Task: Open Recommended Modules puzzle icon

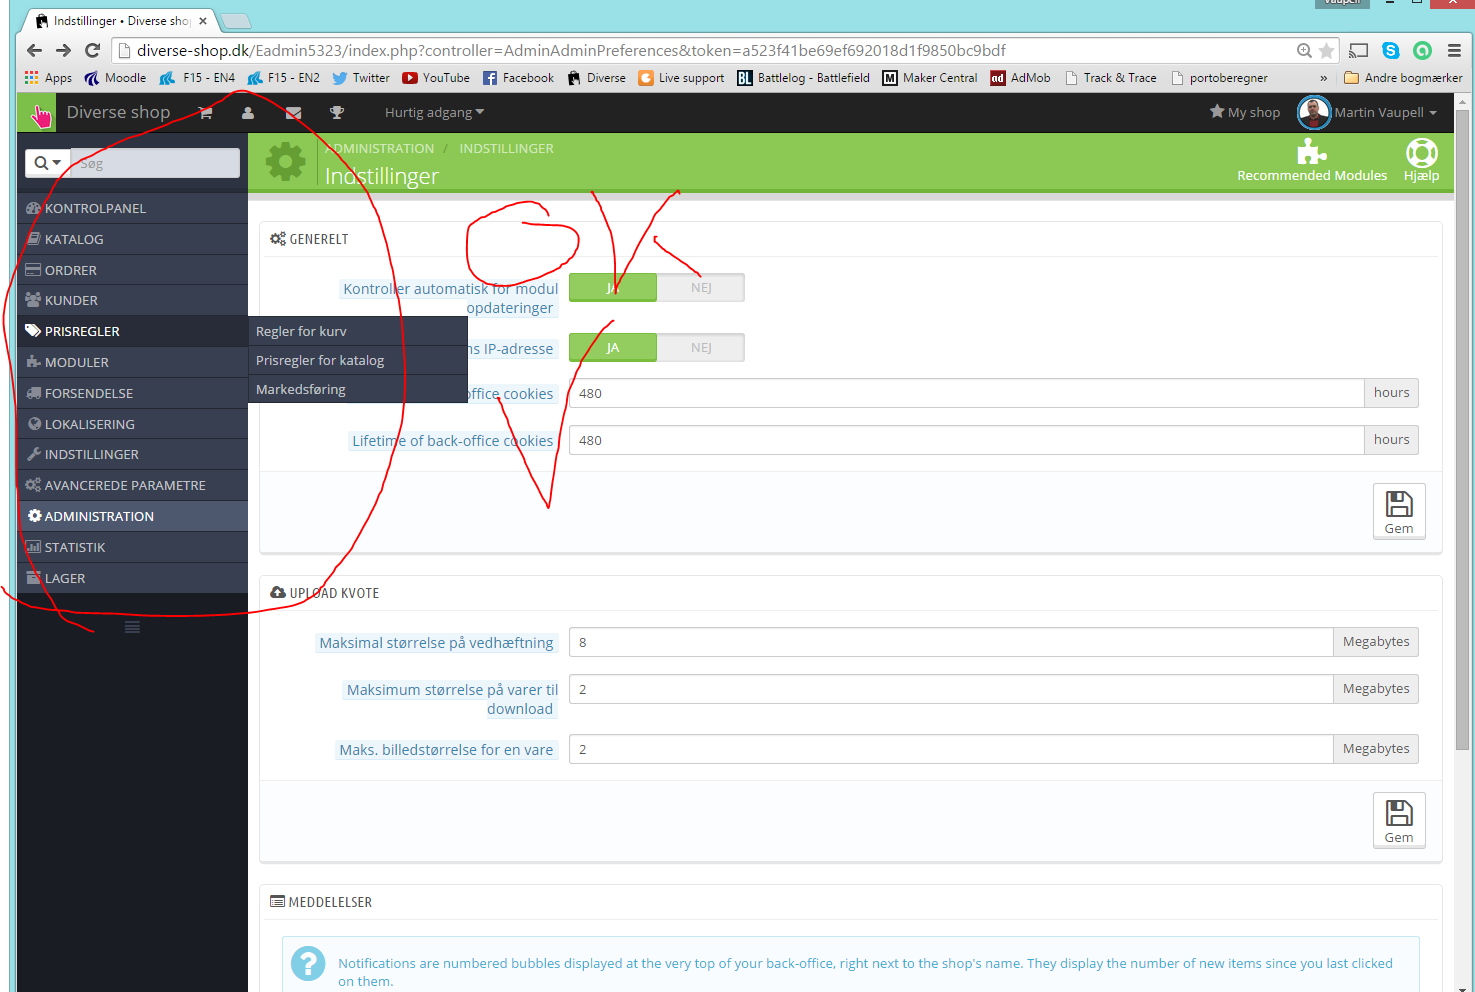Action: pyautogui.click(x=1311, y=152)
